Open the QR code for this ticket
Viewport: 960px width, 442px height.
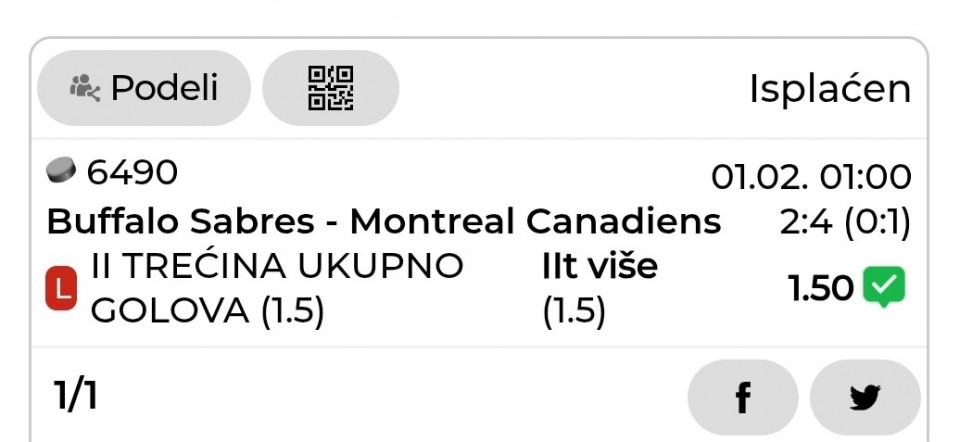[330, 88]
